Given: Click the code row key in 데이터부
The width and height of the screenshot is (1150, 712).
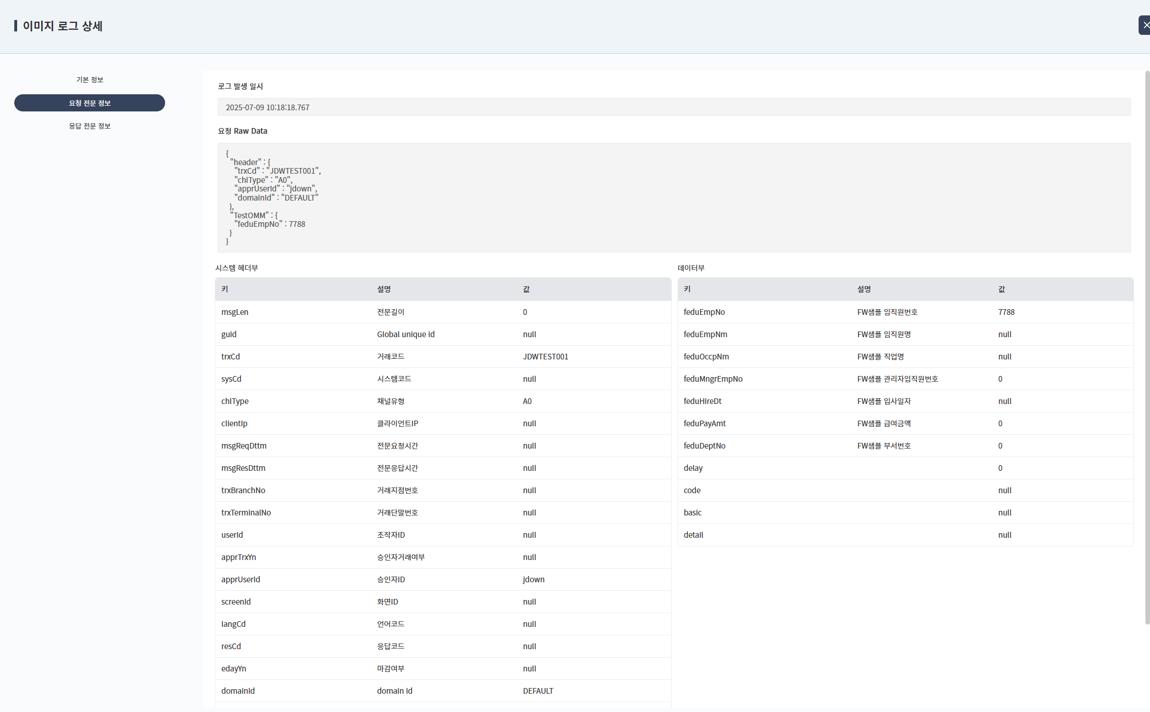Looking at the screenshot, I should click(692, 491).
